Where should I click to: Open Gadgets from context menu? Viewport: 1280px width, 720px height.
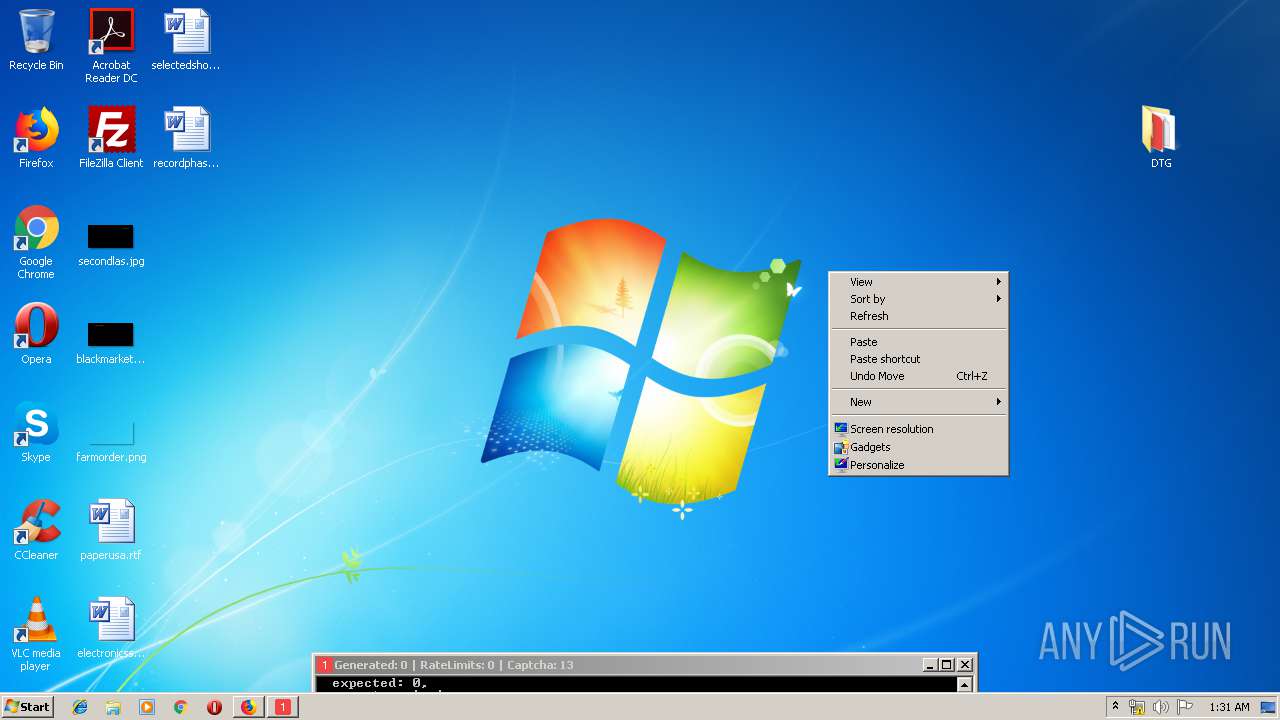[x=919, y=447]
